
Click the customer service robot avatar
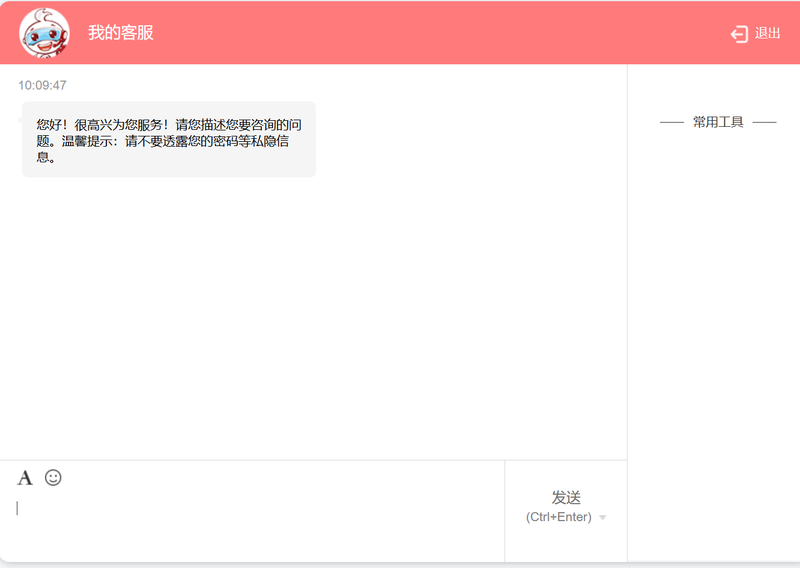(x=44, y=33)
